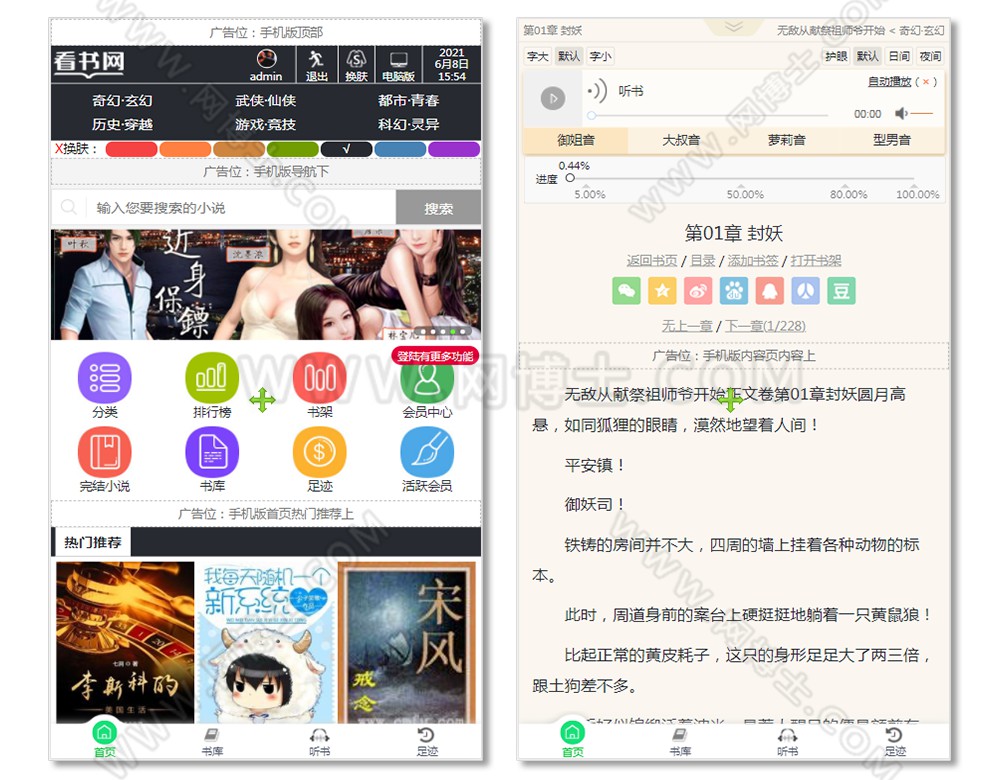The width and height of the screenshot is (1000, 780).
Task: Open the 排行榜 ranking icon
Action: pos(212,378)
